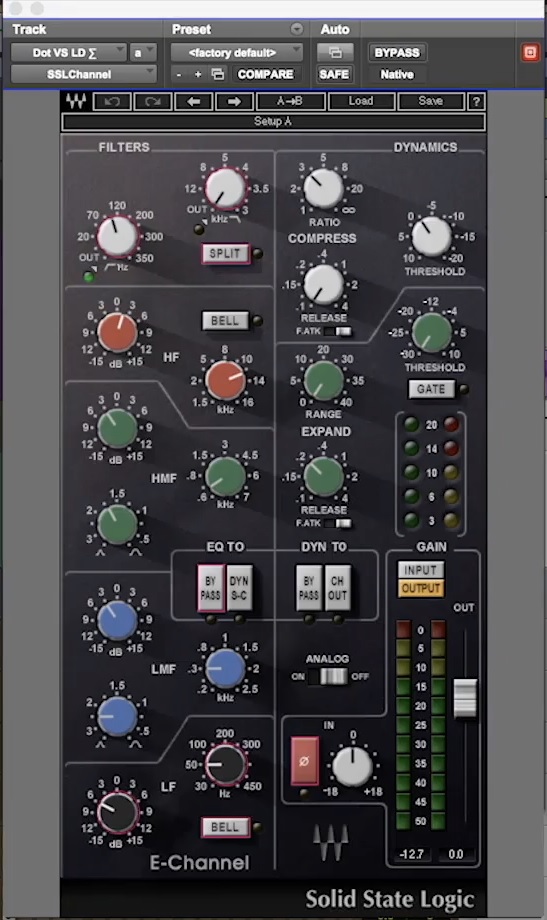547x920 pixels.
Task: Open help with the question mark button
Action: [x=476, y=102]
